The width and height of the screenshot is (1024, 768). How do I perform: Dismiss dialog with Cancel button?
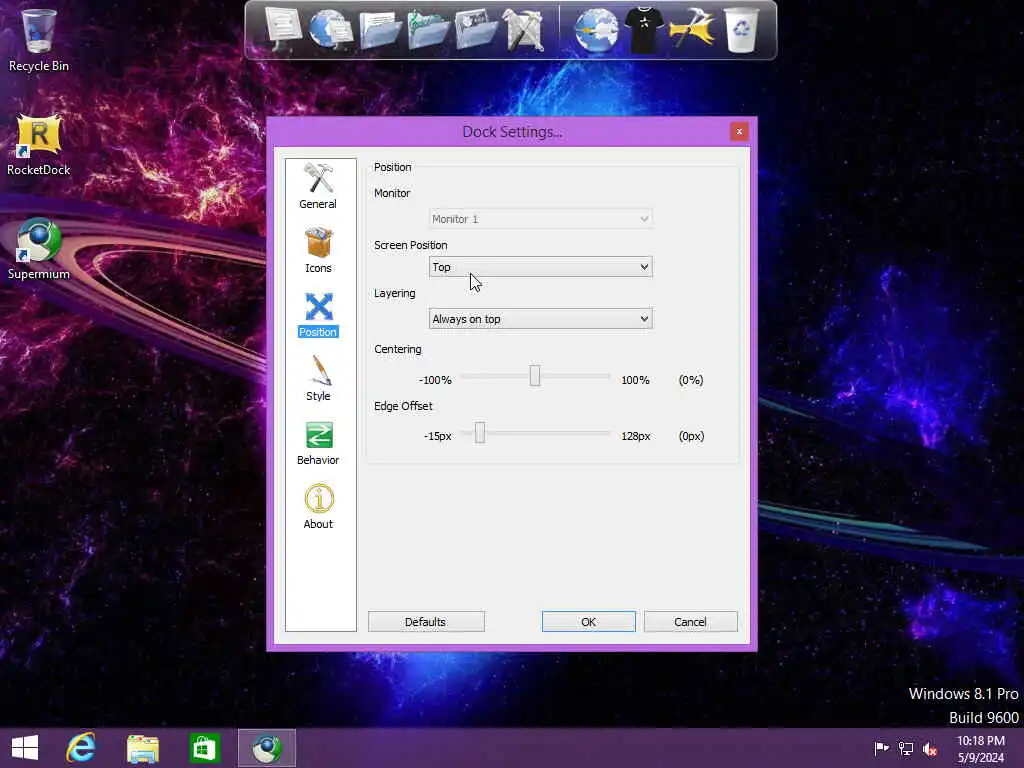click(690, 622)
